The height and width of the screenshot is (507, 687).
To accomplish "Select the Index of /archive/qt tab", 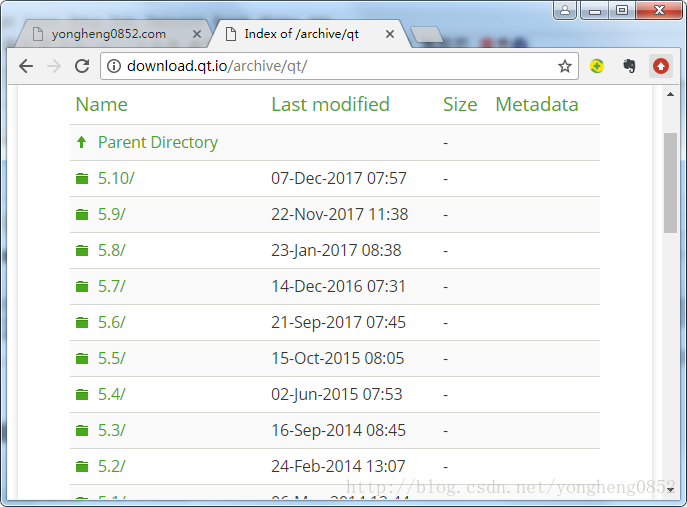I will [x=301, y=34].
